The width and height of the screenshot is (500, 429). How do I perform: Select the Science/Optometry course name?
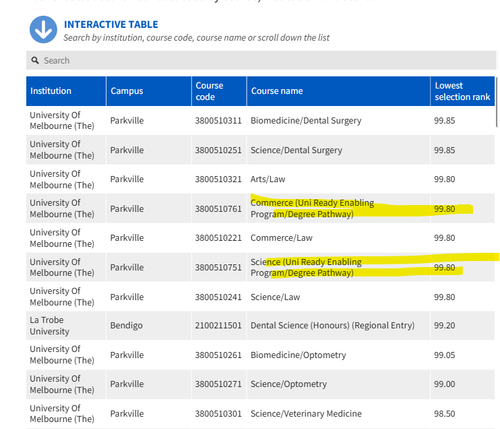(x=288, y=384)
